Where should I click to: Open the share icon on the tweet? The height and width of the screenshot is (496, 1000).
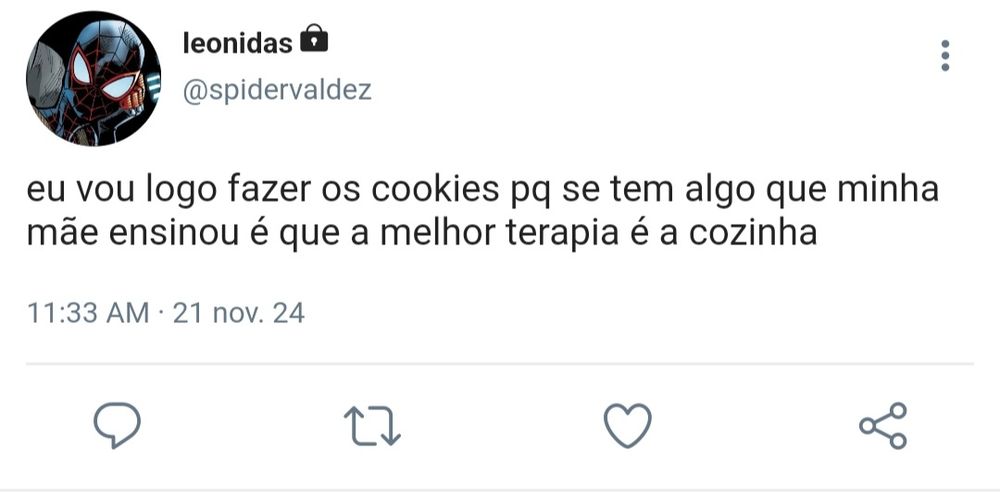(x=883, y=425)
